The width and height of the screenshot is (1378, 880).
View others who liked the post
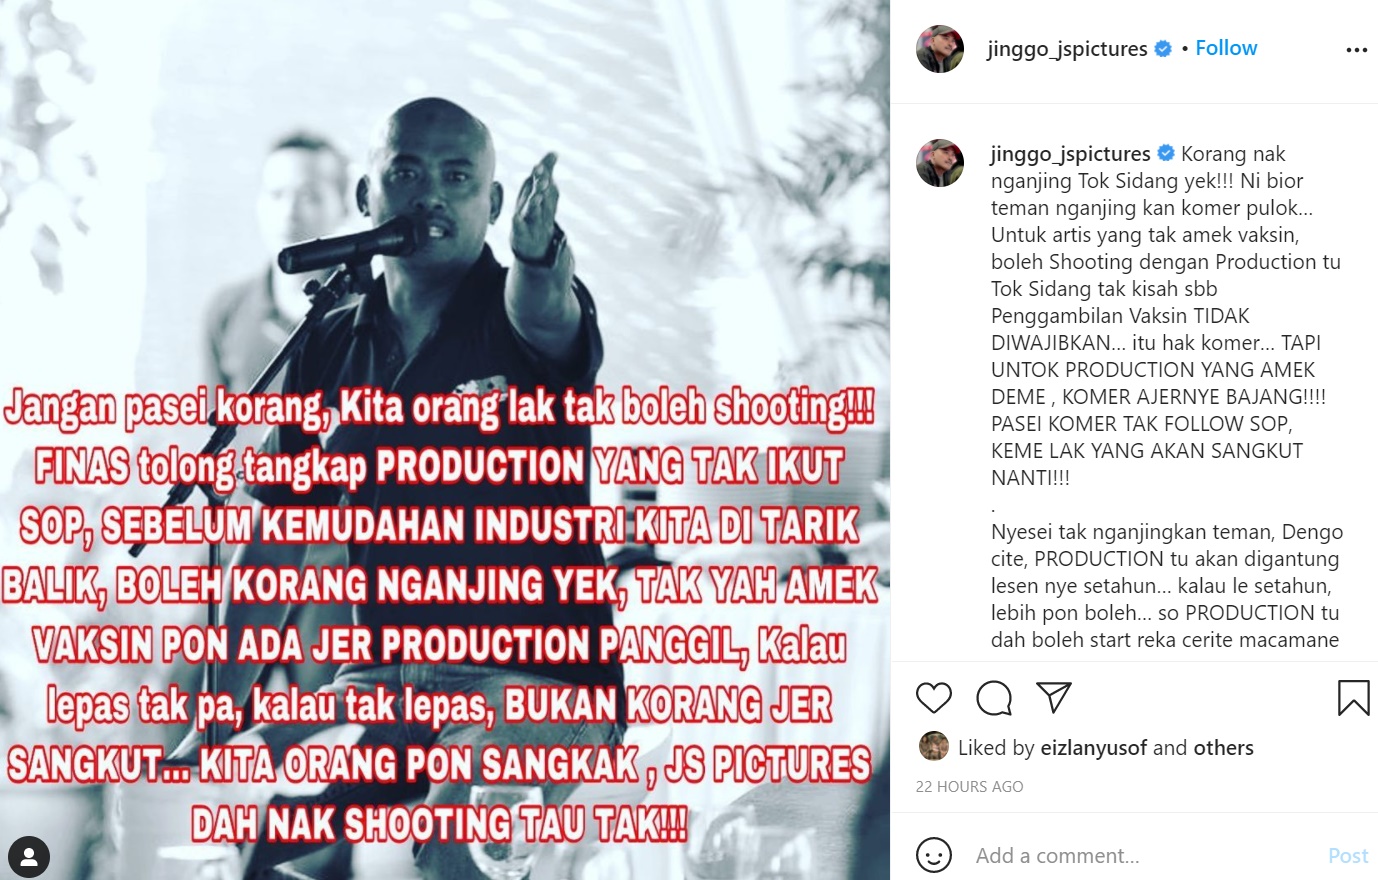click(x=1224, y=747)
